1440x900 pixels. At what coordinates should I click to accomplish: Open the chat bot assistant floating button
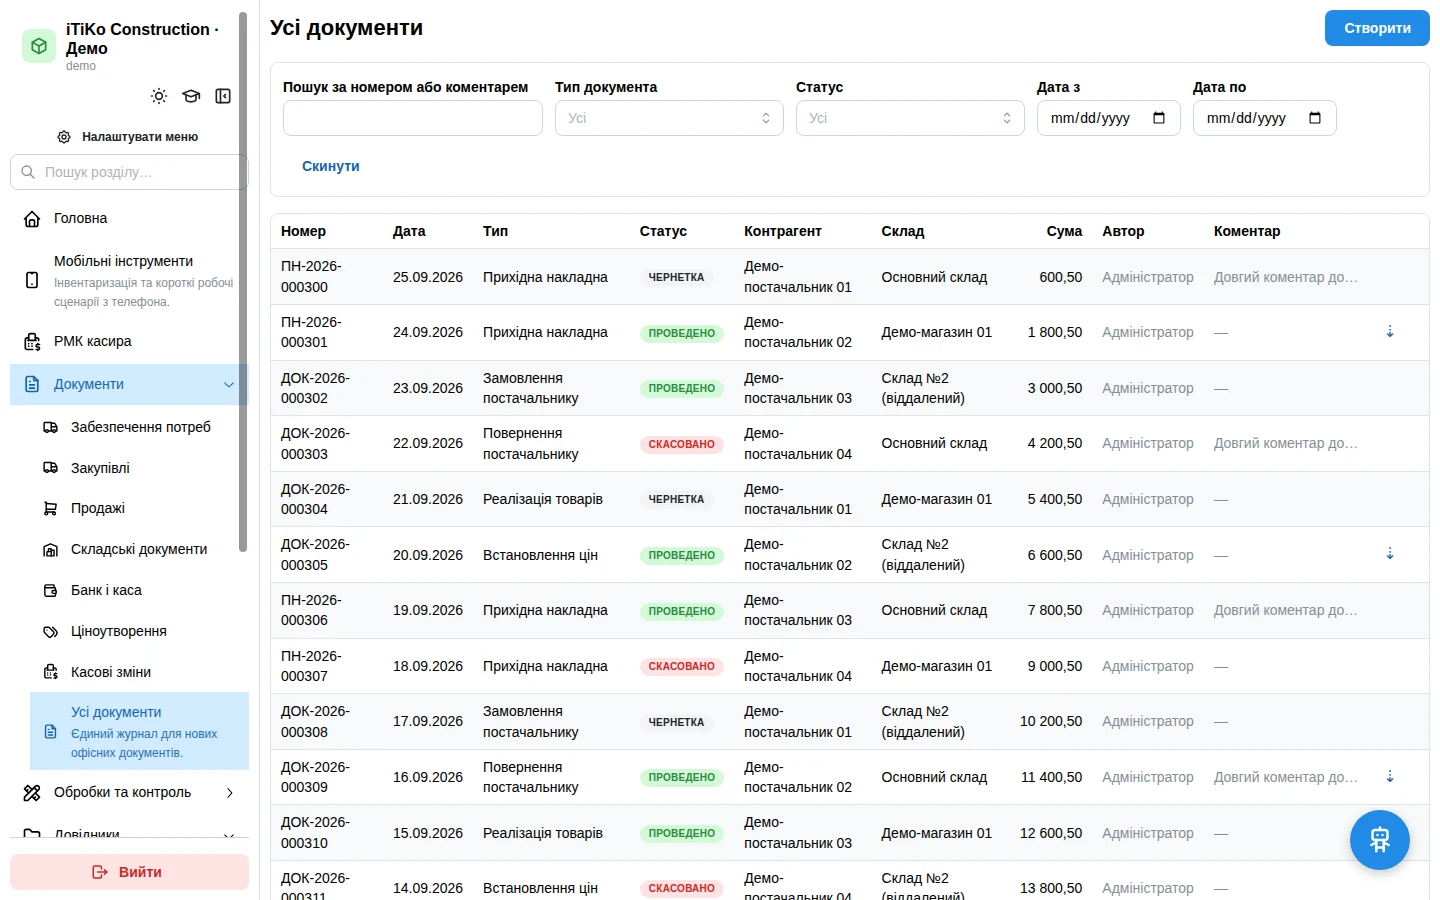coord(1380,840)
